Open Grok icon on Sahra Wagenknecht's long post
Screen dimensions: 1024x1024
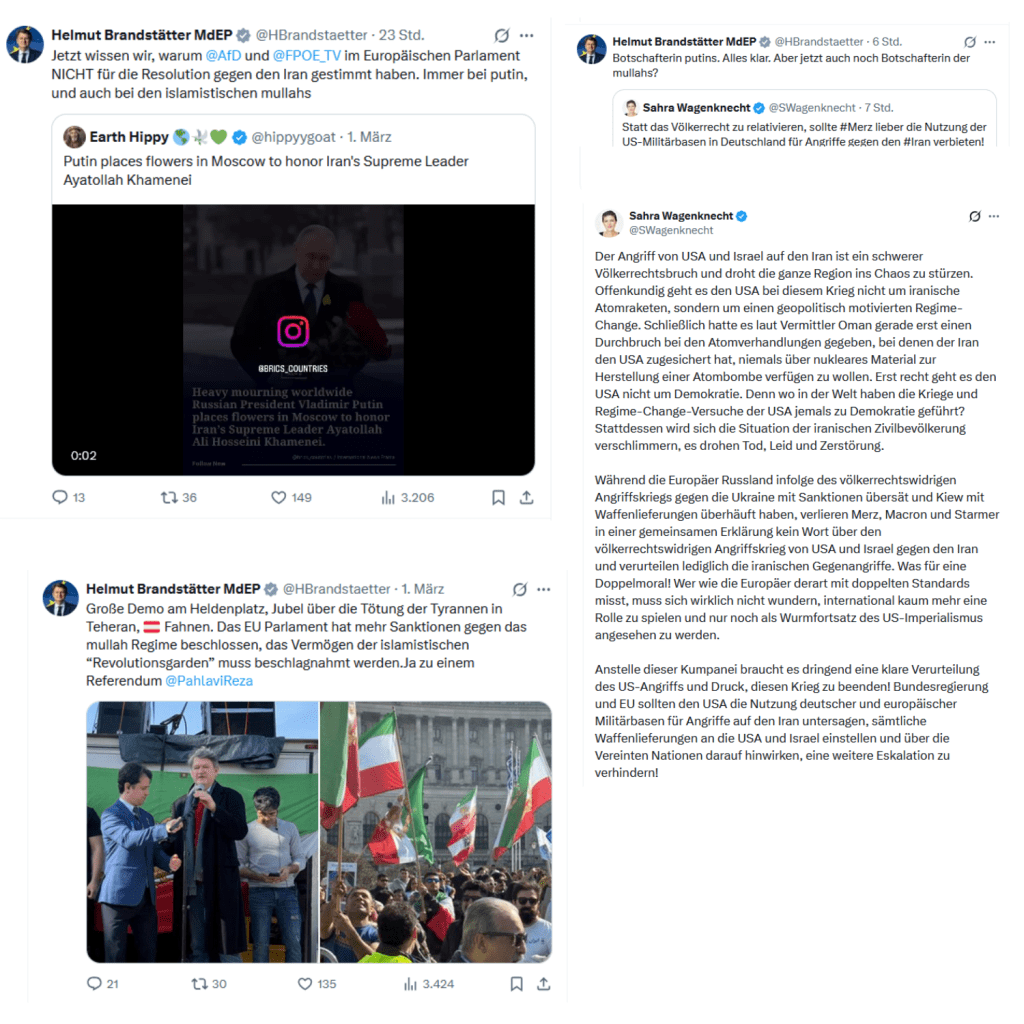pyautogui.click(x=974, y=216)
